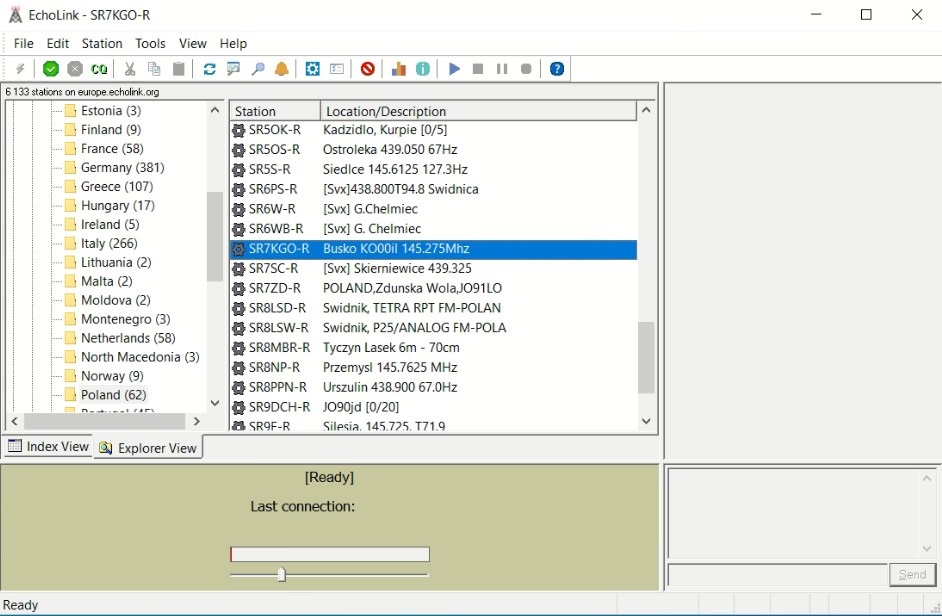Open the Tools menu
The width and height of the screenshot is (942, 616).
pos(150,43)
